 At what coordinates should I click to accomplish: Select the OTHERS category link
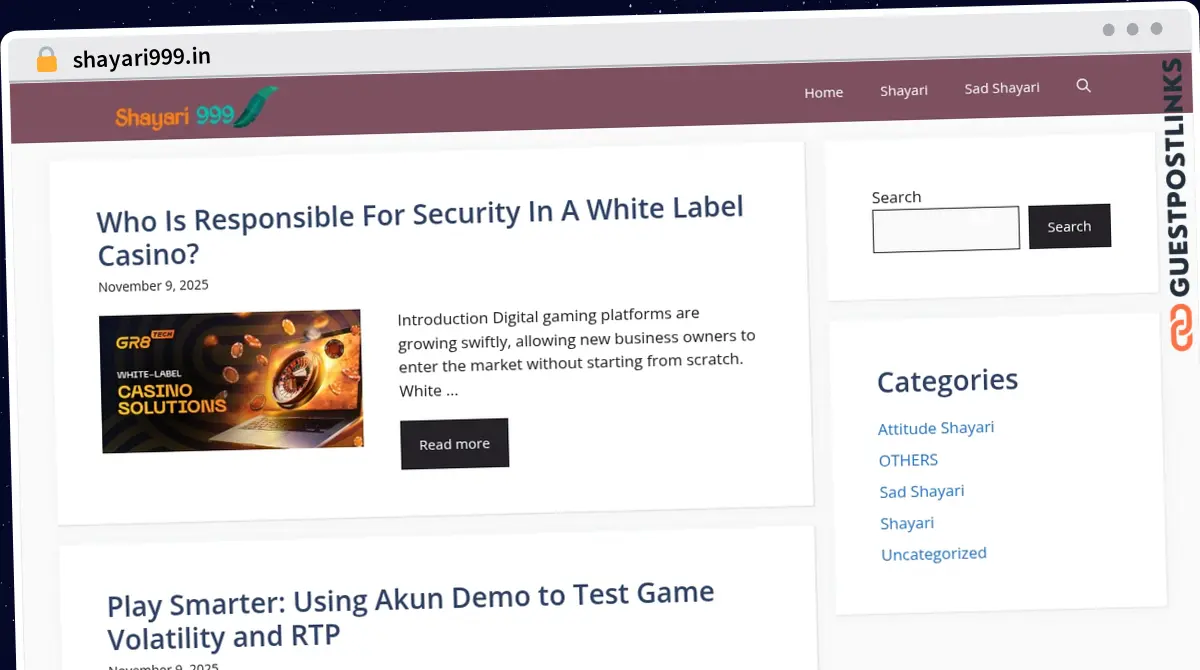click(908, 460)
